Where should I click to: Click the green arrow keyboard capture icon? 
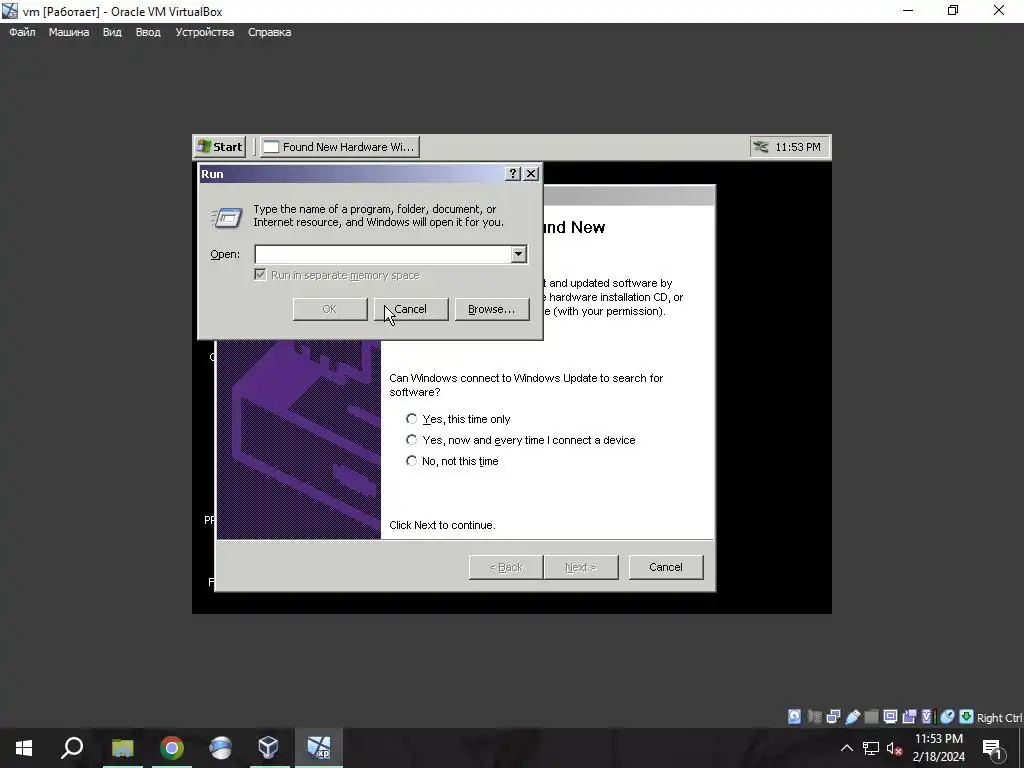coord(967,717)
